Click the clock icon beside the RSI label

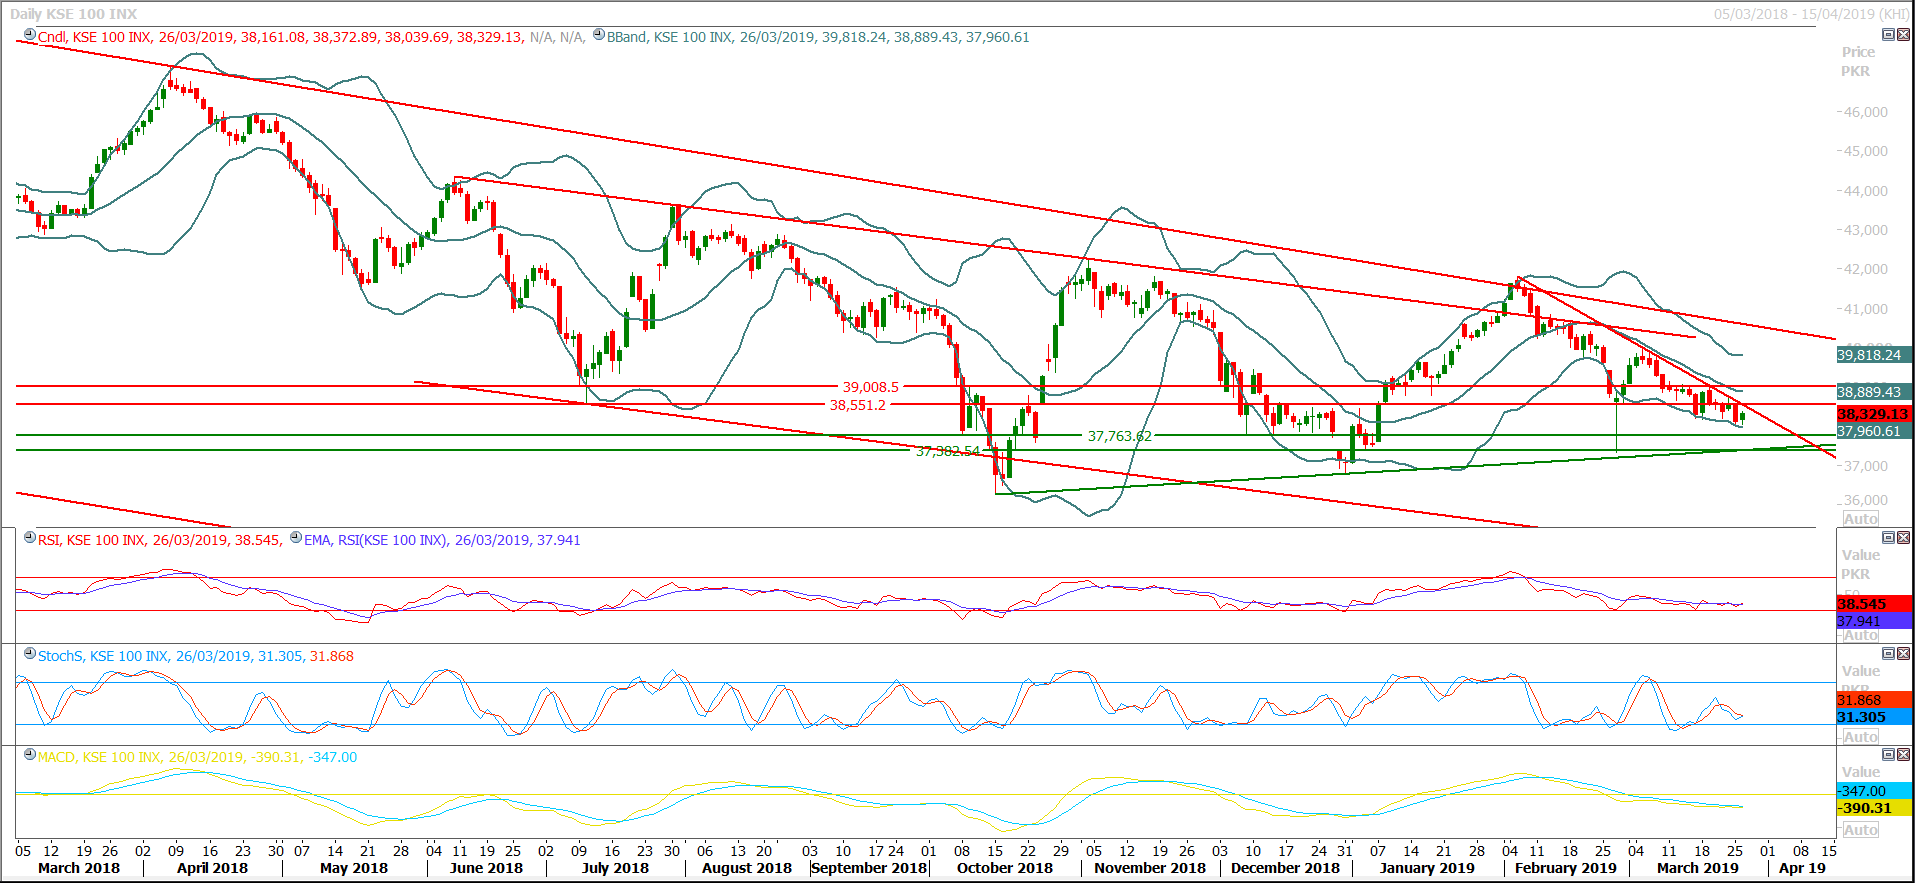coord(30,538)
